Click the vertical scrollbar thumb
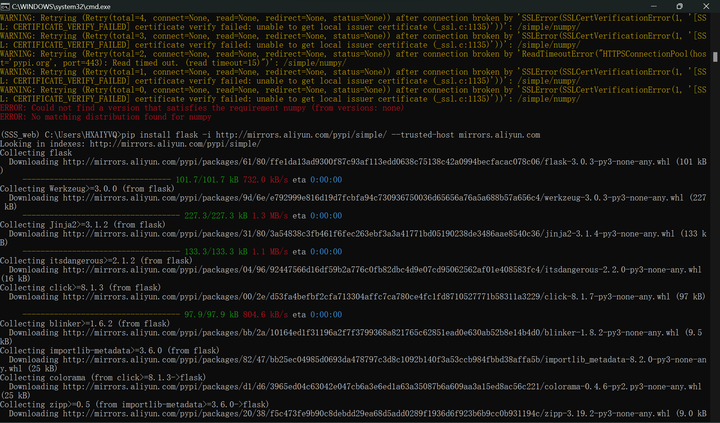Image resolution: width=720 pixels, height=423 pixels. (x=715, y=57)
